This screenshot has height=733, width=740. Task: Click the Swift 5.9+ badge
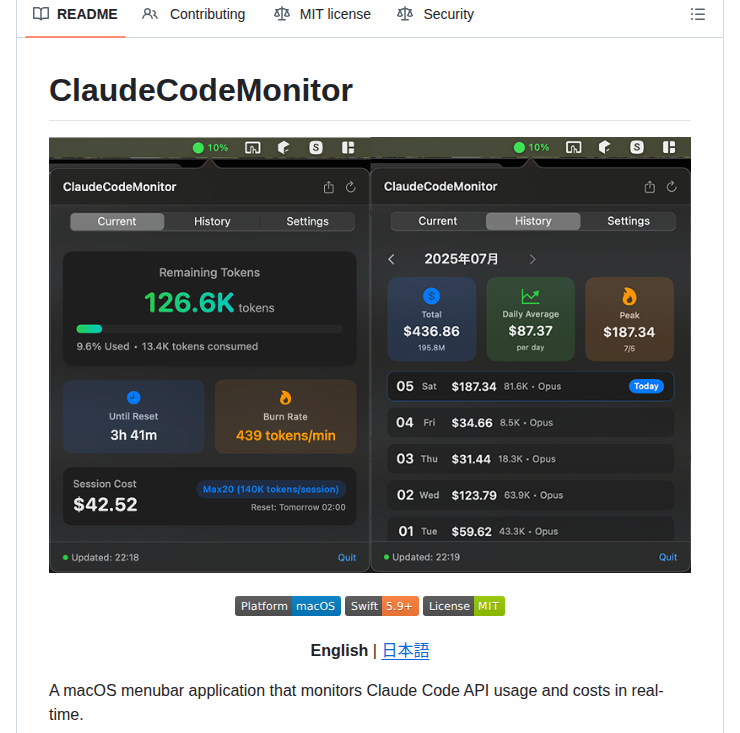(382, 606)
